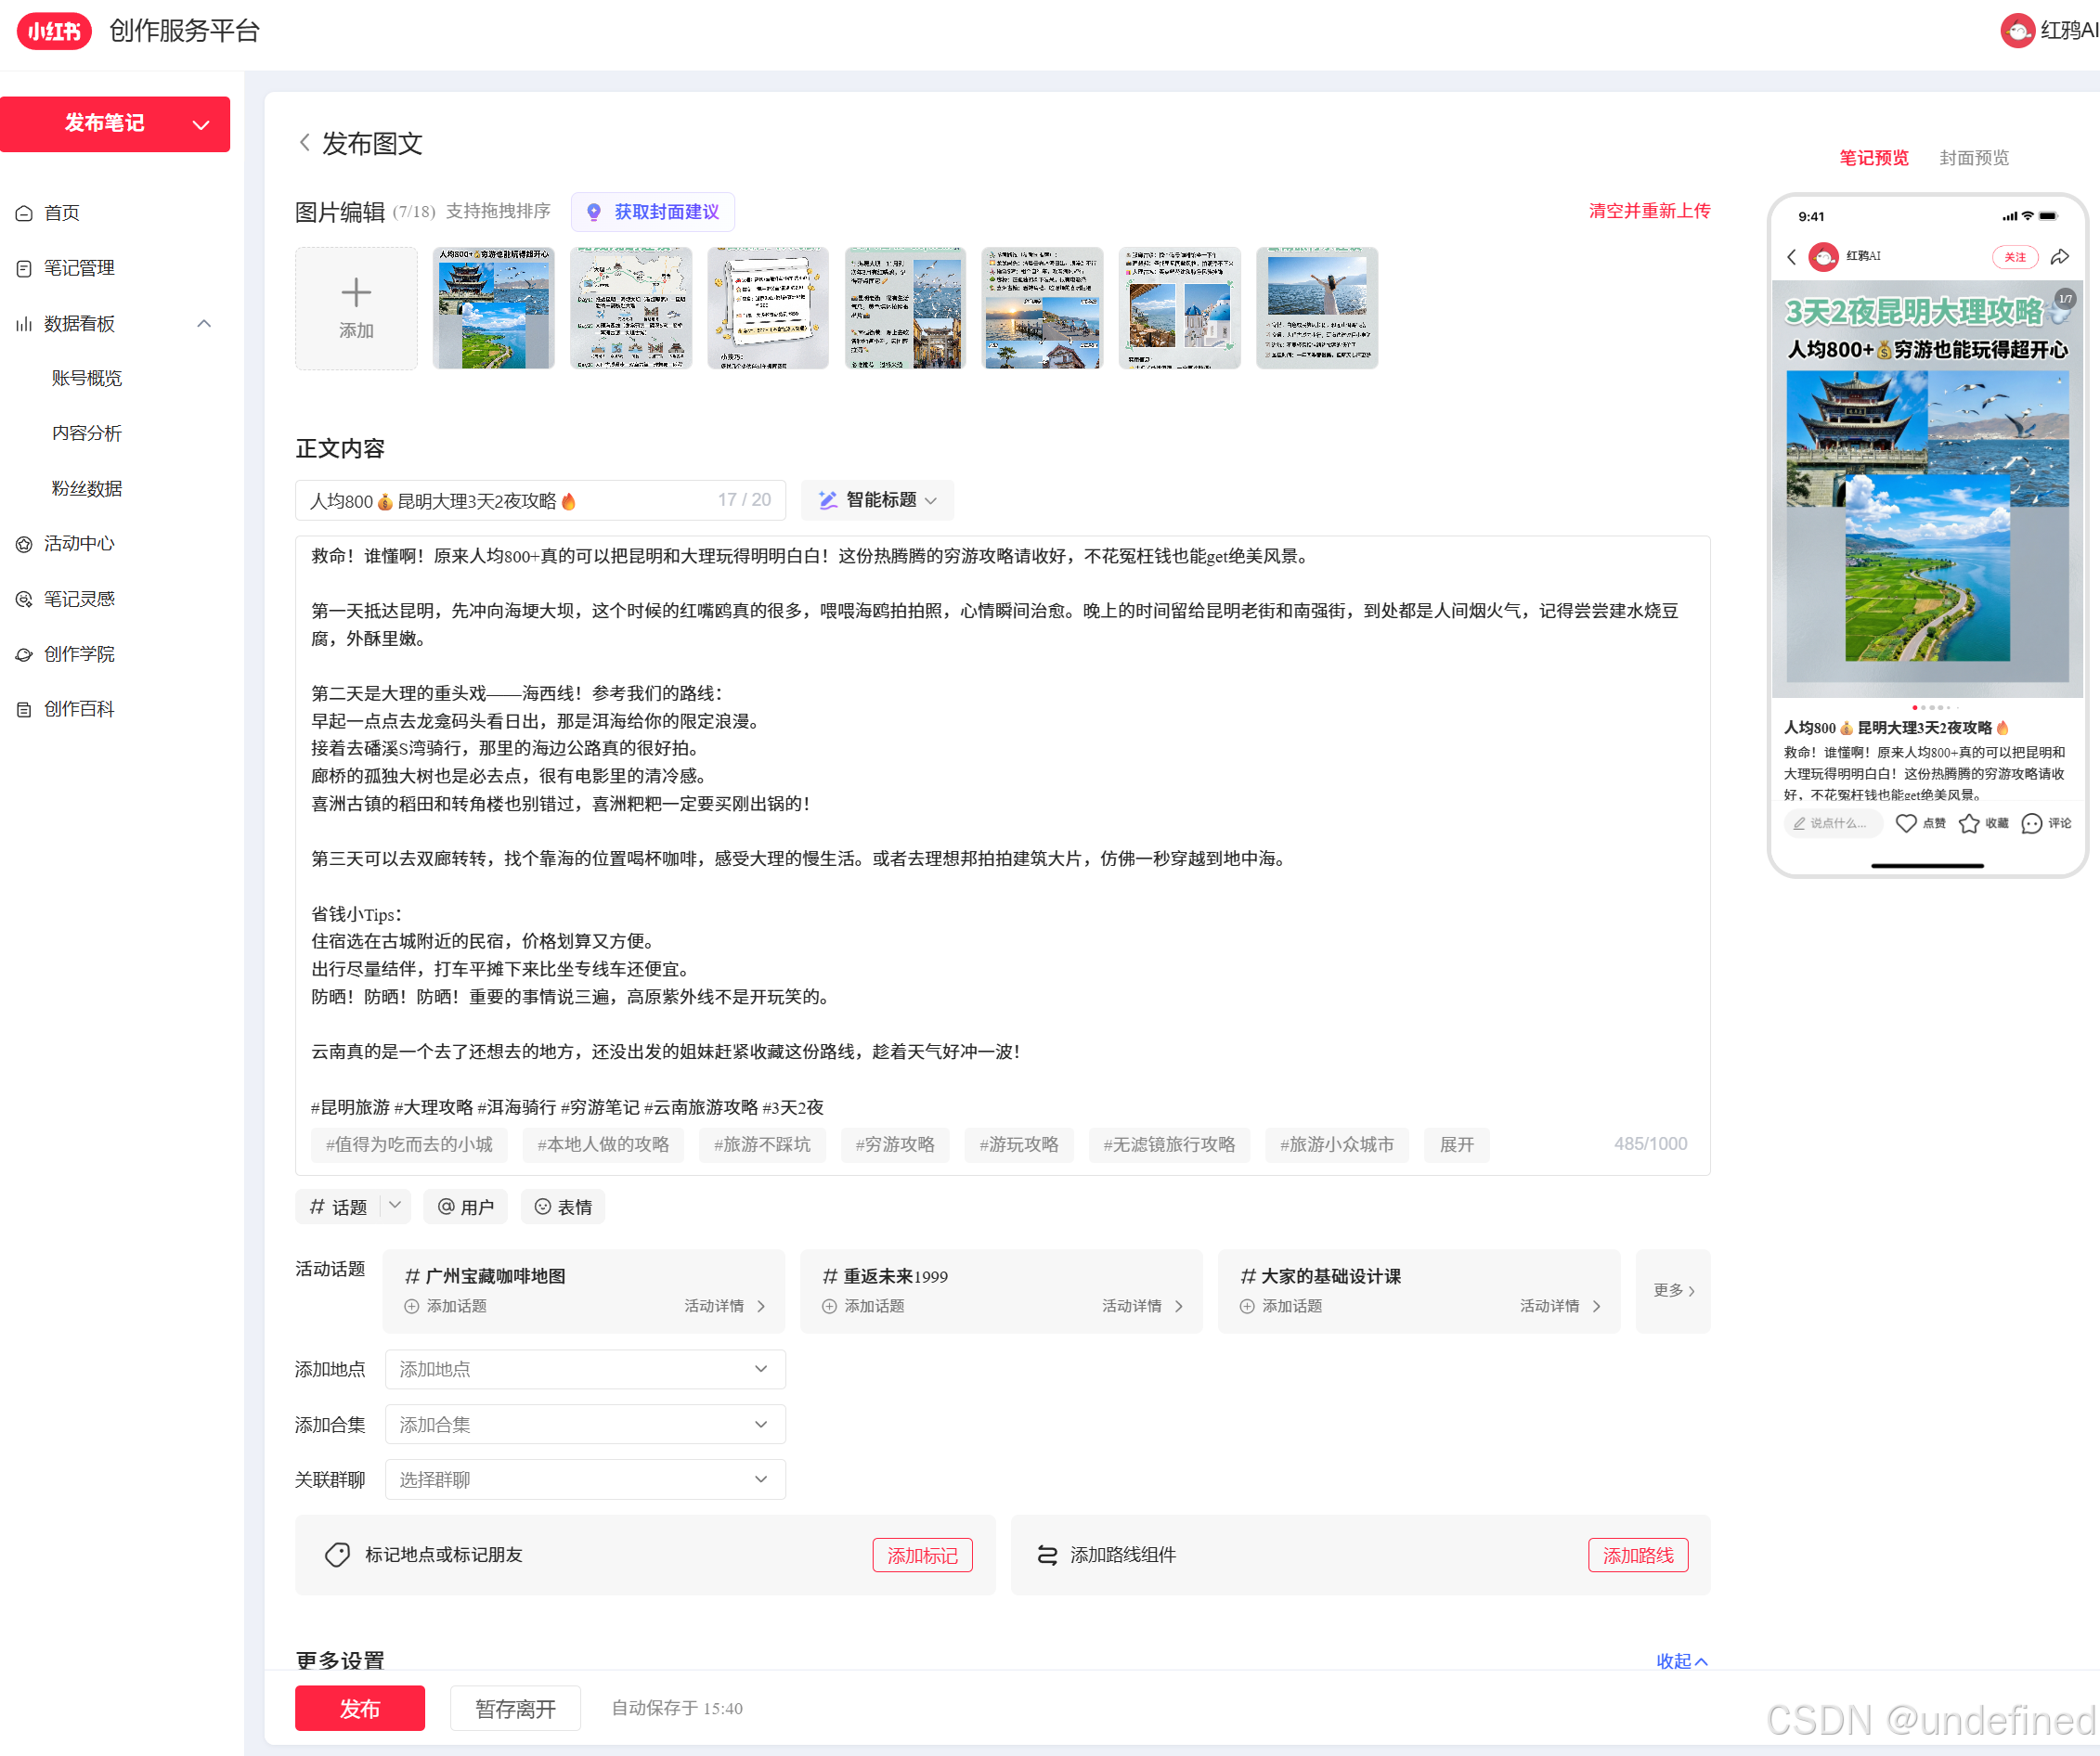
Task: Click 清空并重新上传 link
Action: pos(1649,211)
